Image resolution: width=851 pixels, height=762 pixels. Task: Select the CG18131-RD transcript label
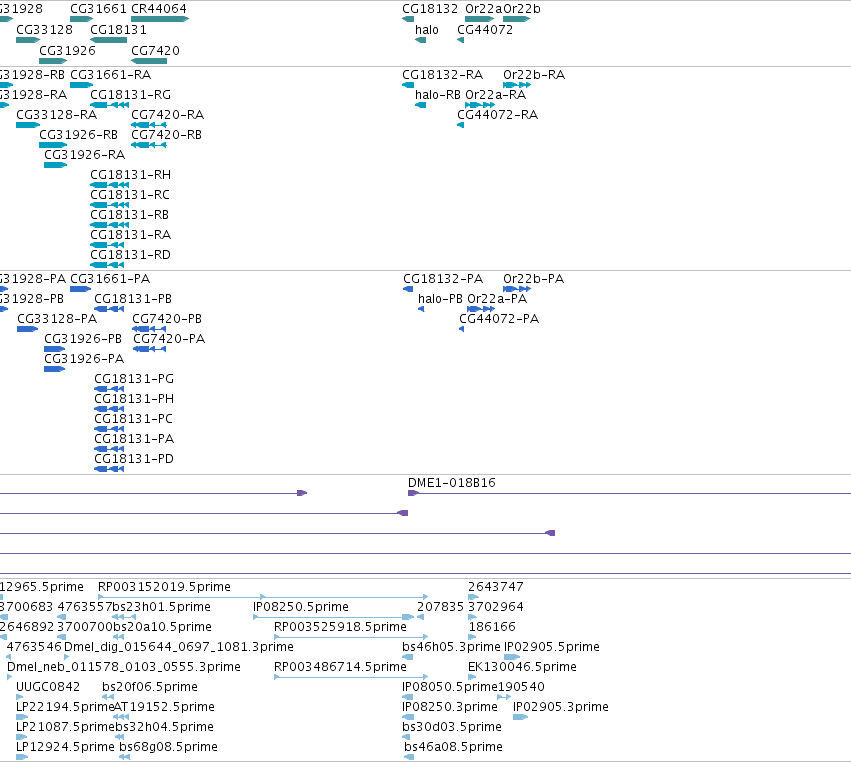[x=130, y=255]
